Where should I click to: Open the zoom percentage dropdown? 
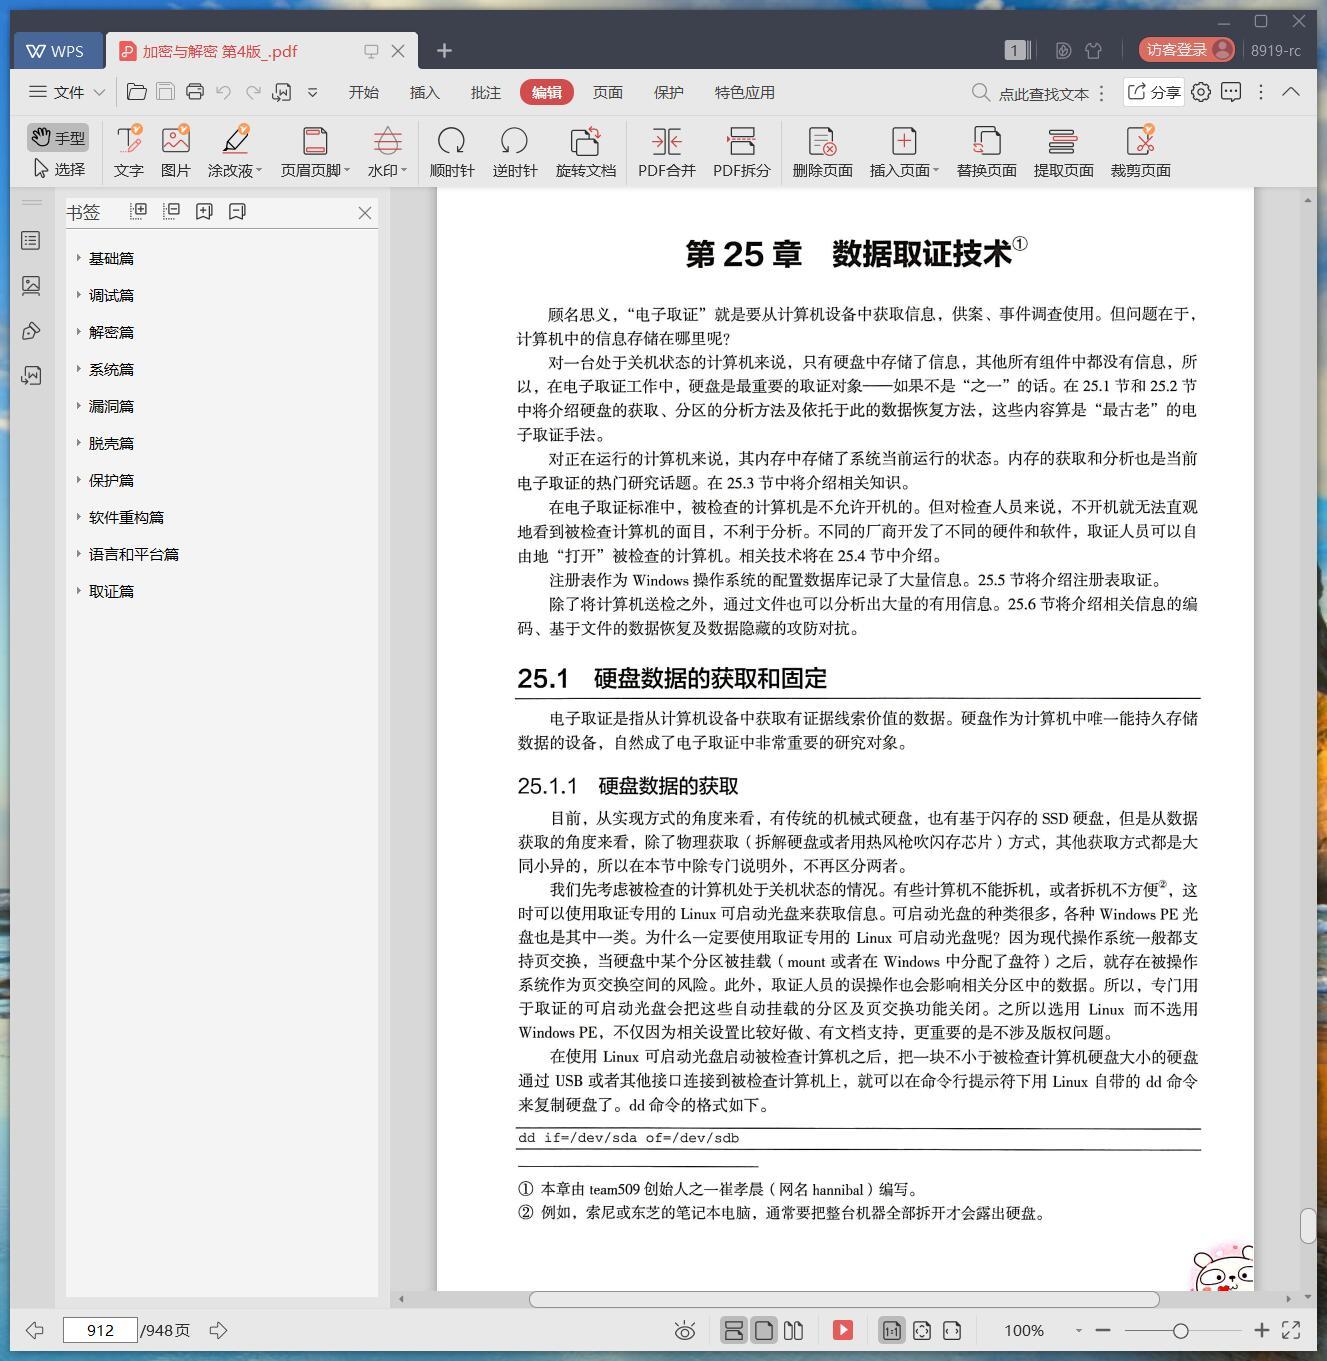point(1078,1330)
